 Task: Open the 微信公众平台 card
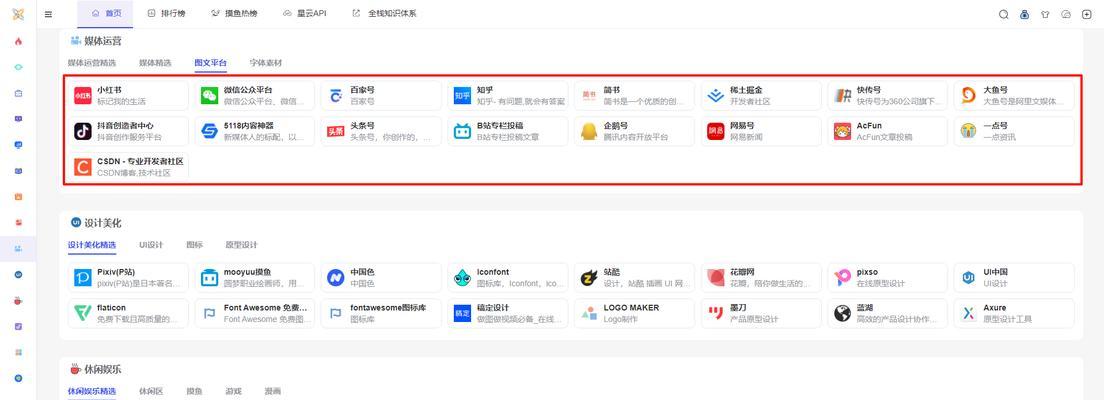click(255, 96)
